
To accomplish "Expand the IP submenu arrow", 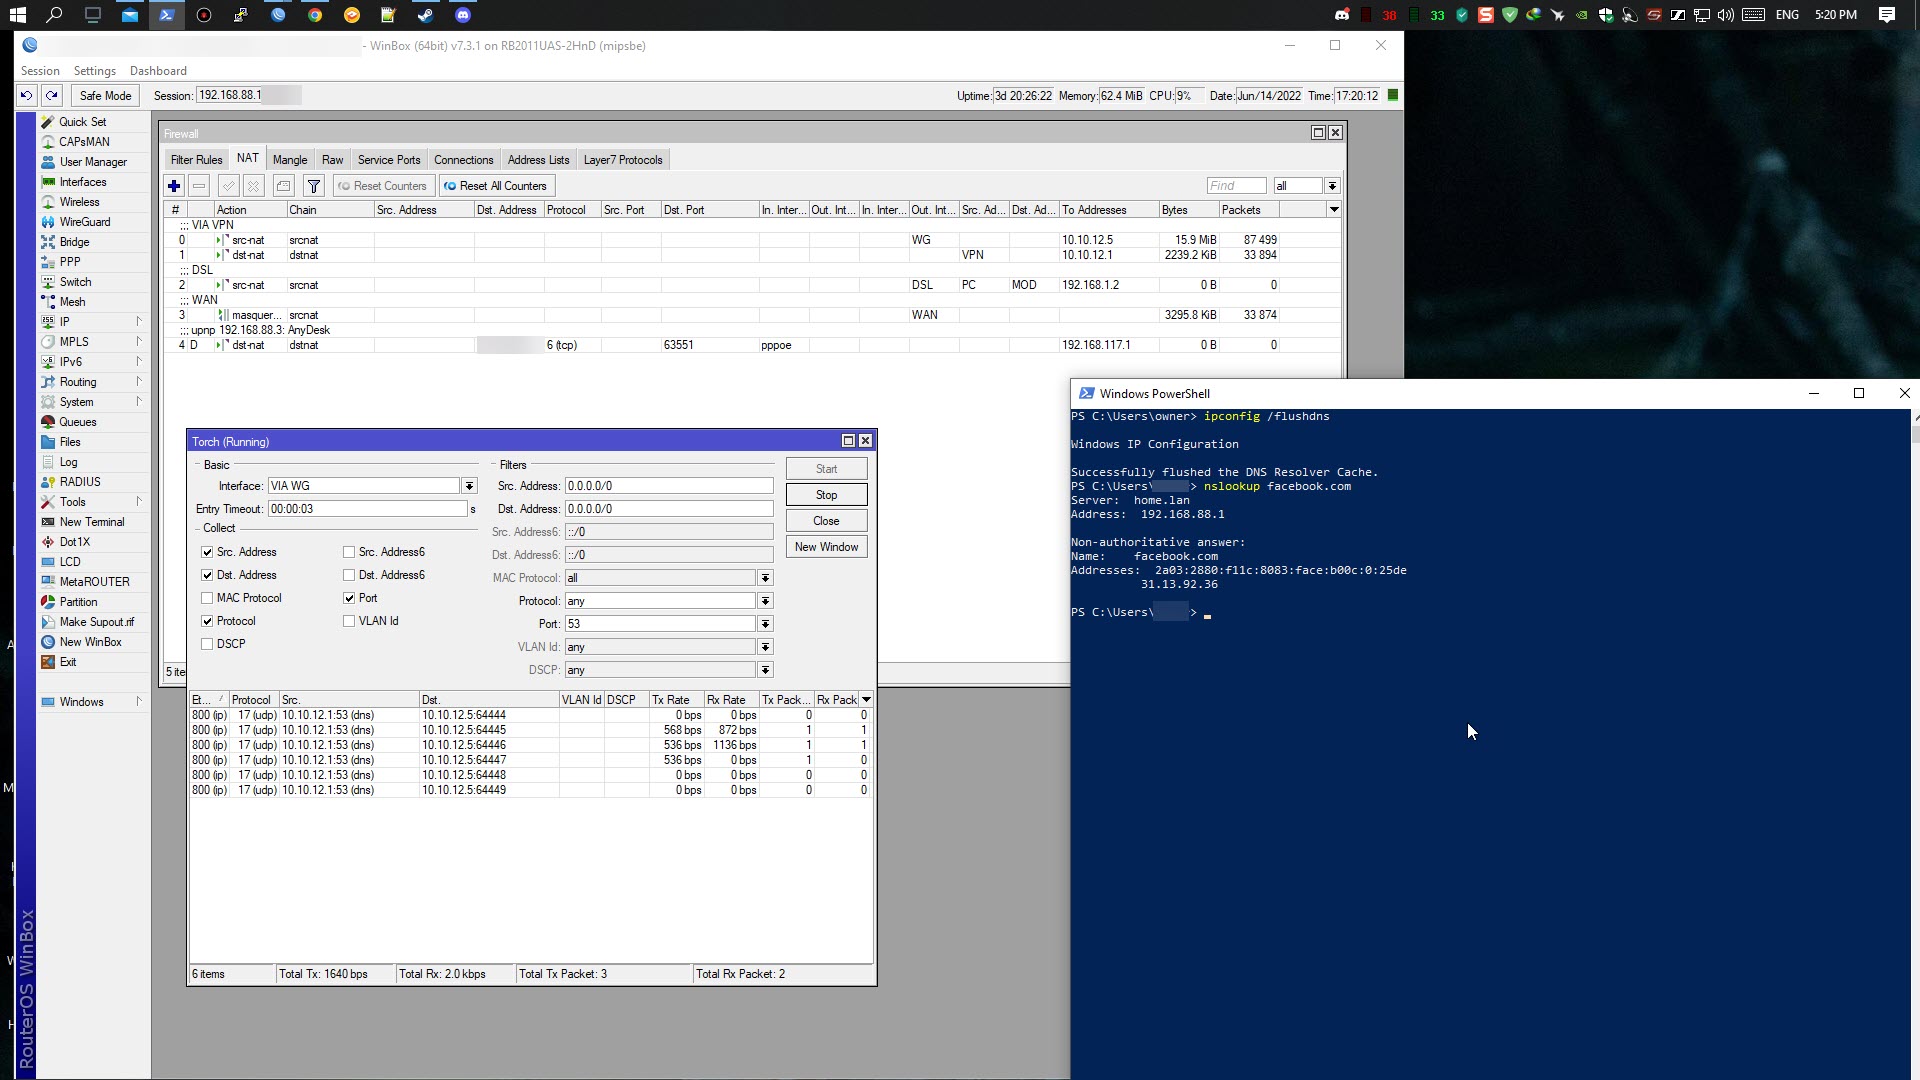I will [139, 322].
